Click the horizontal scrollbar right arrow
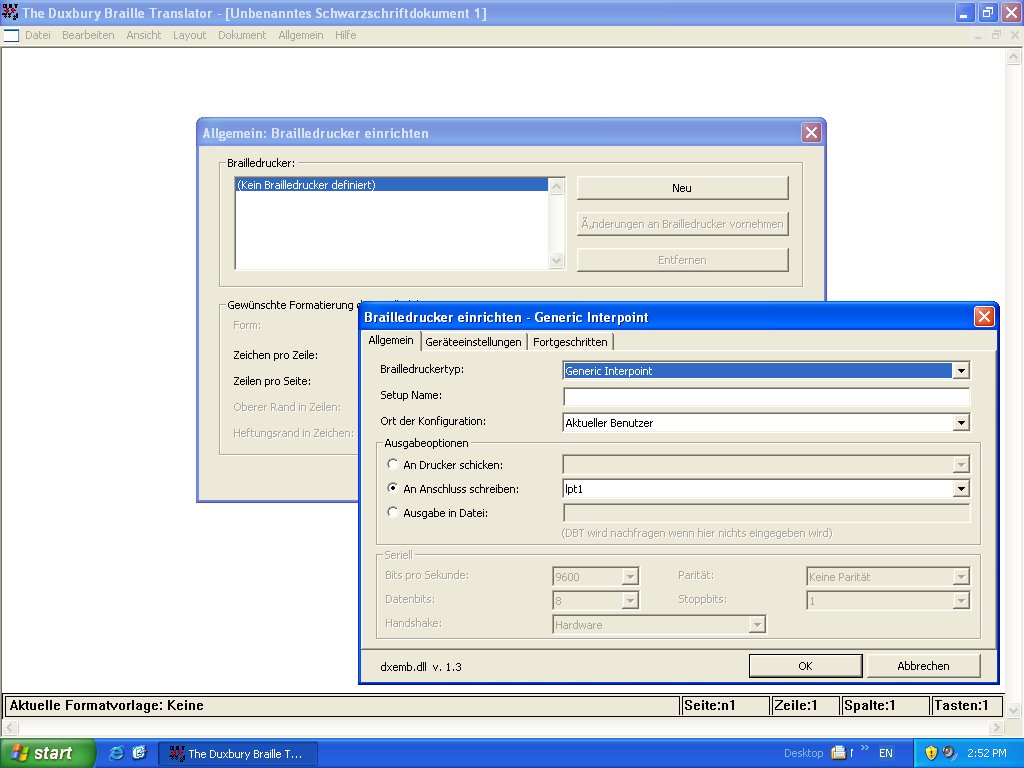The height and width of the screenshot is (768, 1024). 996,728
